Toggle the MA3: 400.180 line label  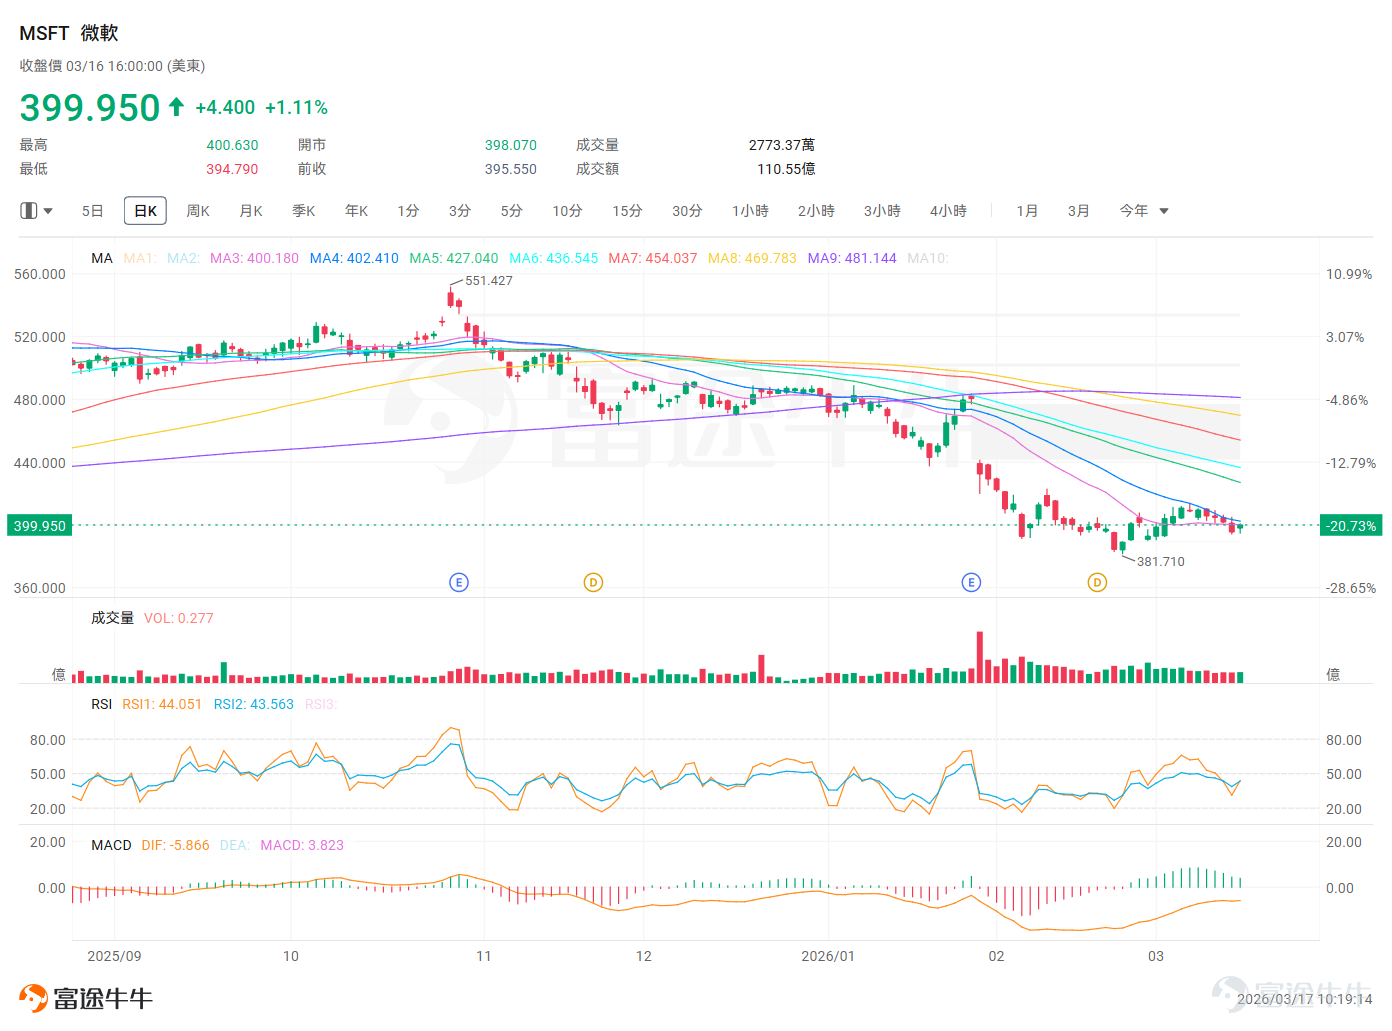pos(254,258)
